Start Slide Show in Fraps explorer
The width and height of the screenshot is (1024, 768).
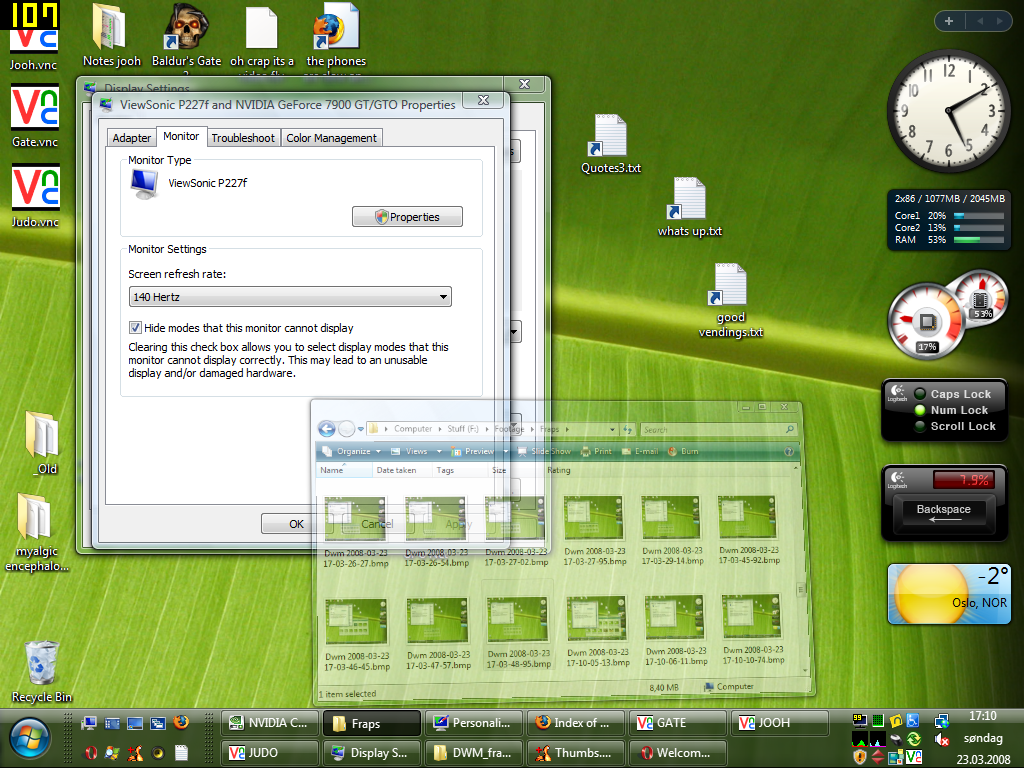[x=544, y=451]
